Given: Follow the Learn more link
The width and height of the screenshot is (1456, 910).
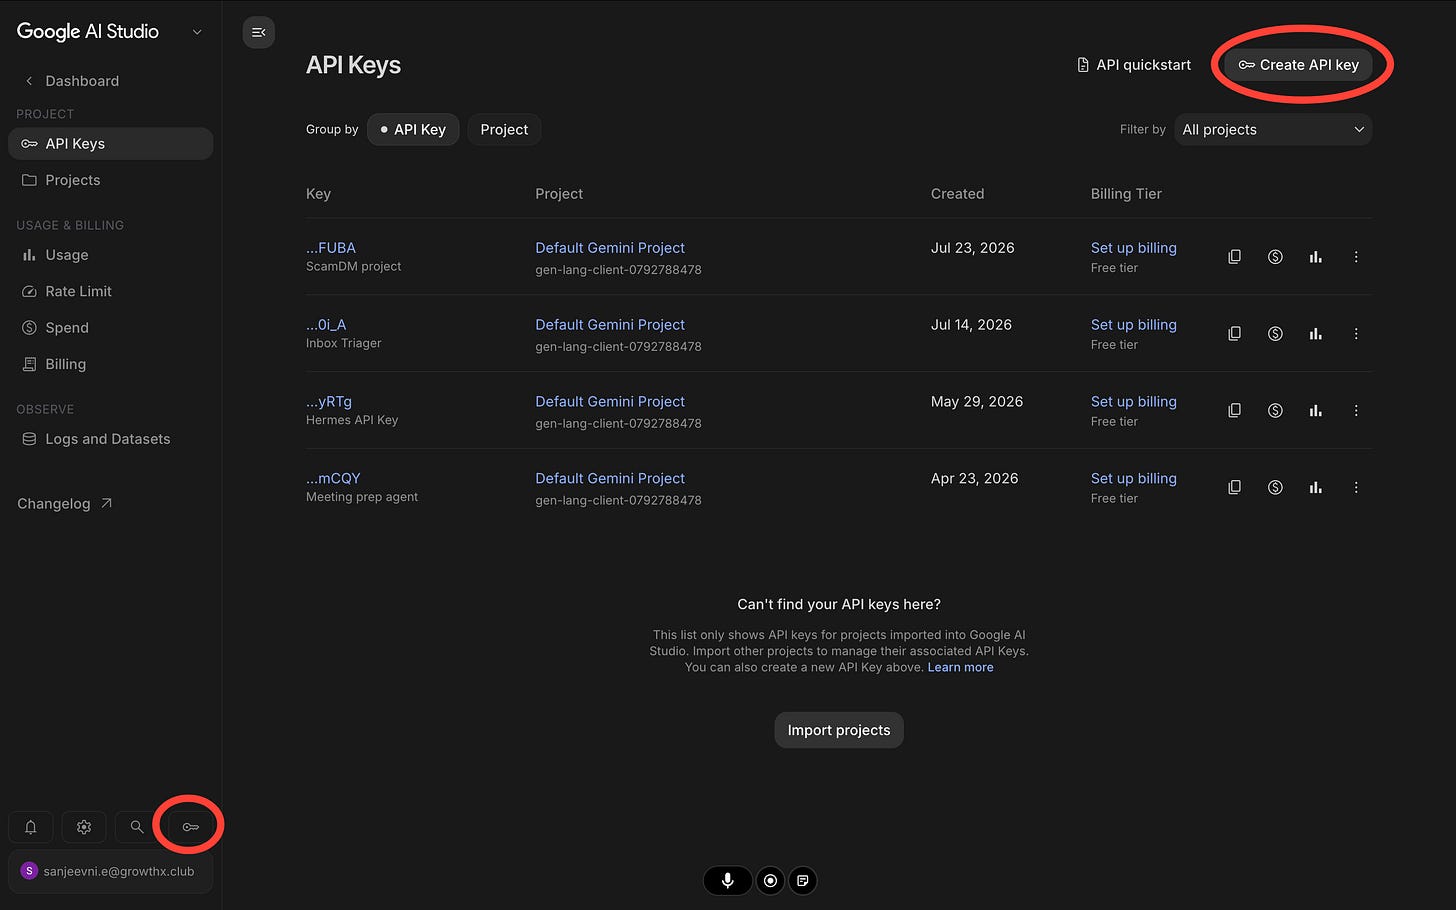Looking at the screenshot, I should coord(961,668).
